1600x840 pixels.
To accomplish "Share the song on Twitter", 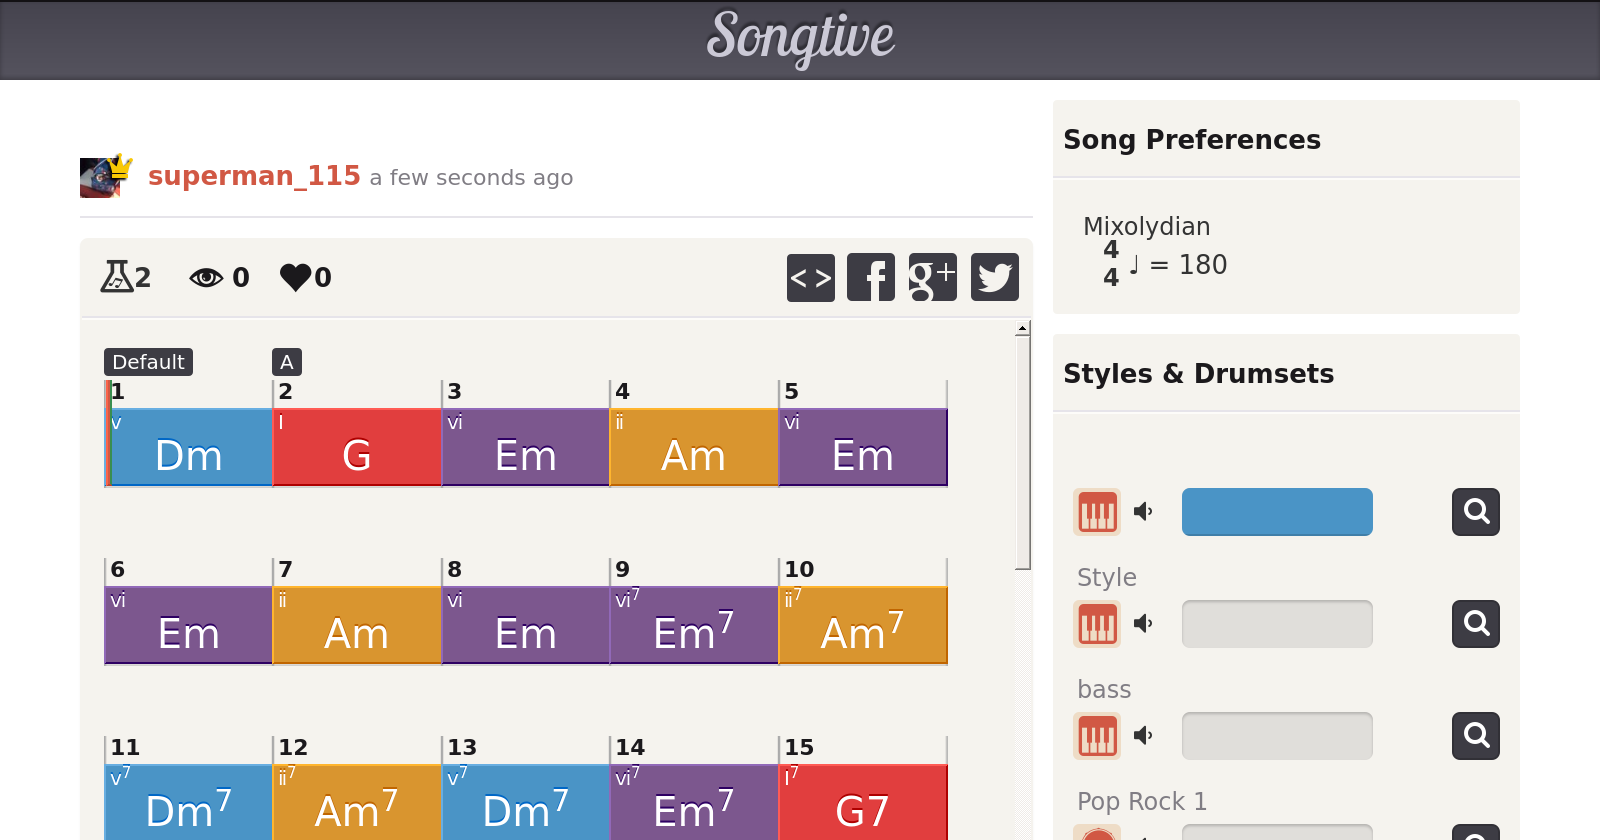I will (994, 277).
